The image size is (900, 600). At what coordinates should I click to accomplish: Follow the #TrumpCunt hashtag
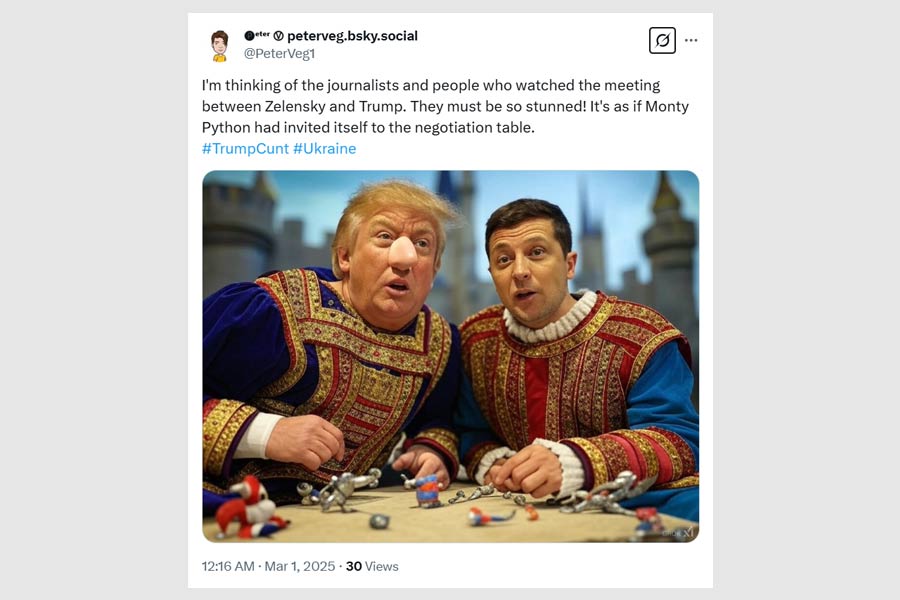coord(245,149)
